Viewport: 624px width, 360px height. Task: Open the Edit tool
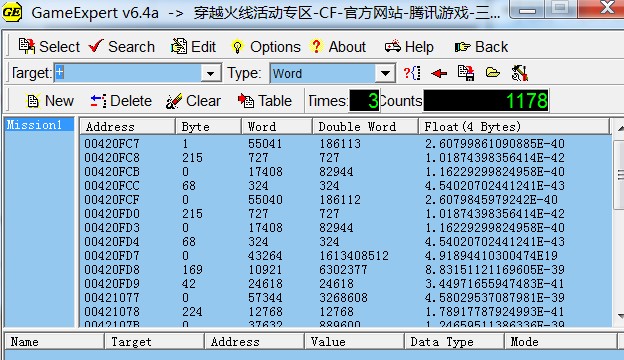(x=193, y=47)
